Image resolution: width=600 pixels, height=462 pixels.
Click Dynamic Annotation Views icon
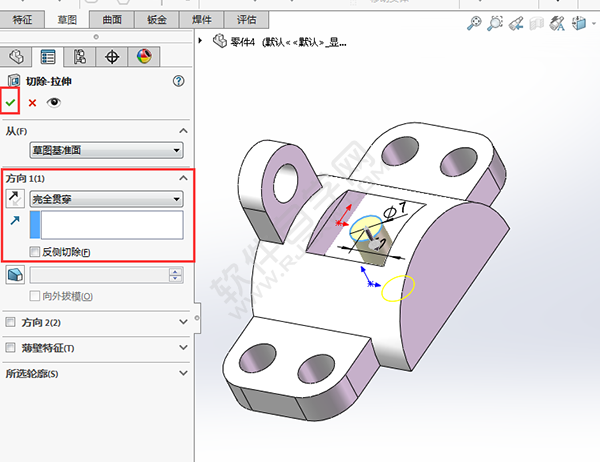[x=557, y=23]
